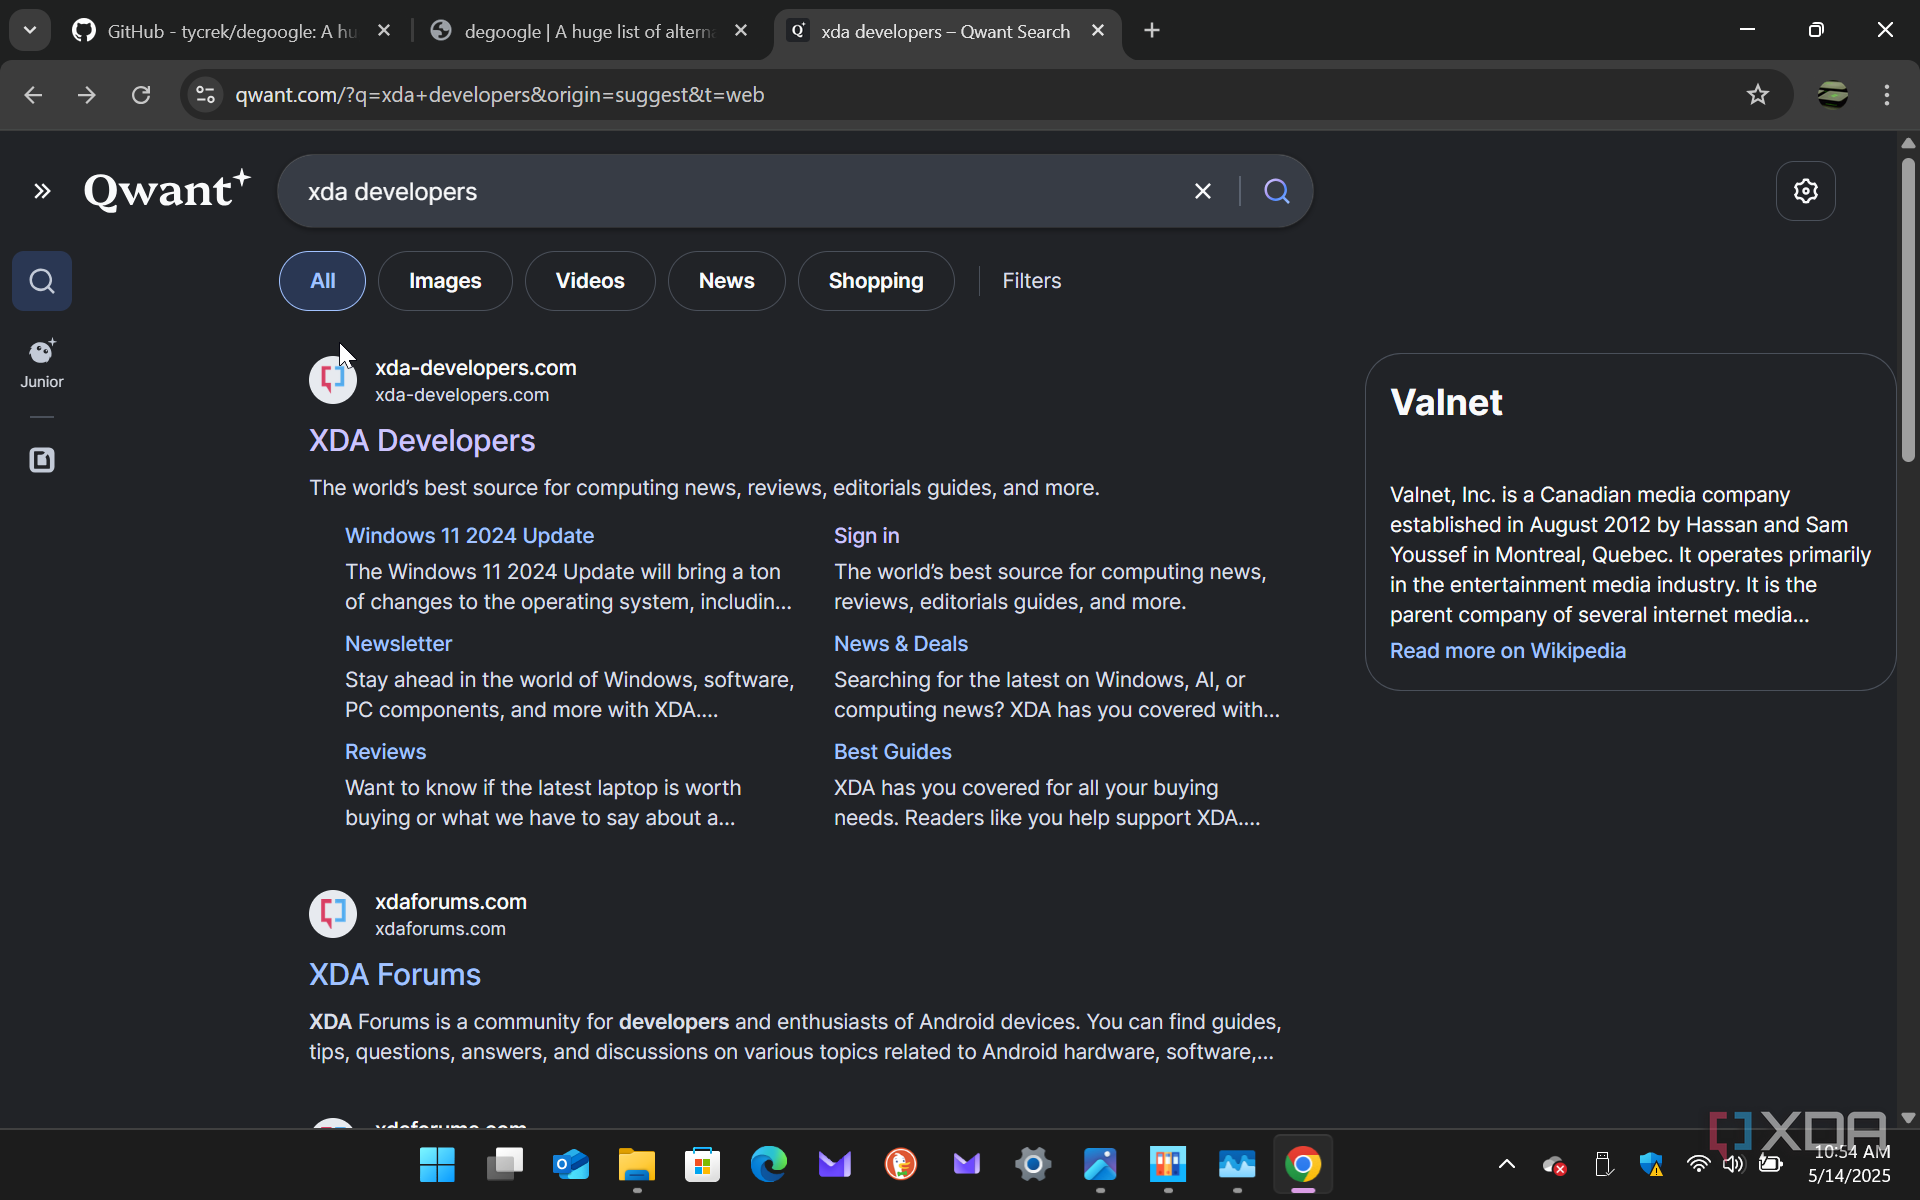Open Chrome profile avatar
1920x1200 pixels.
pos(1833,95)
